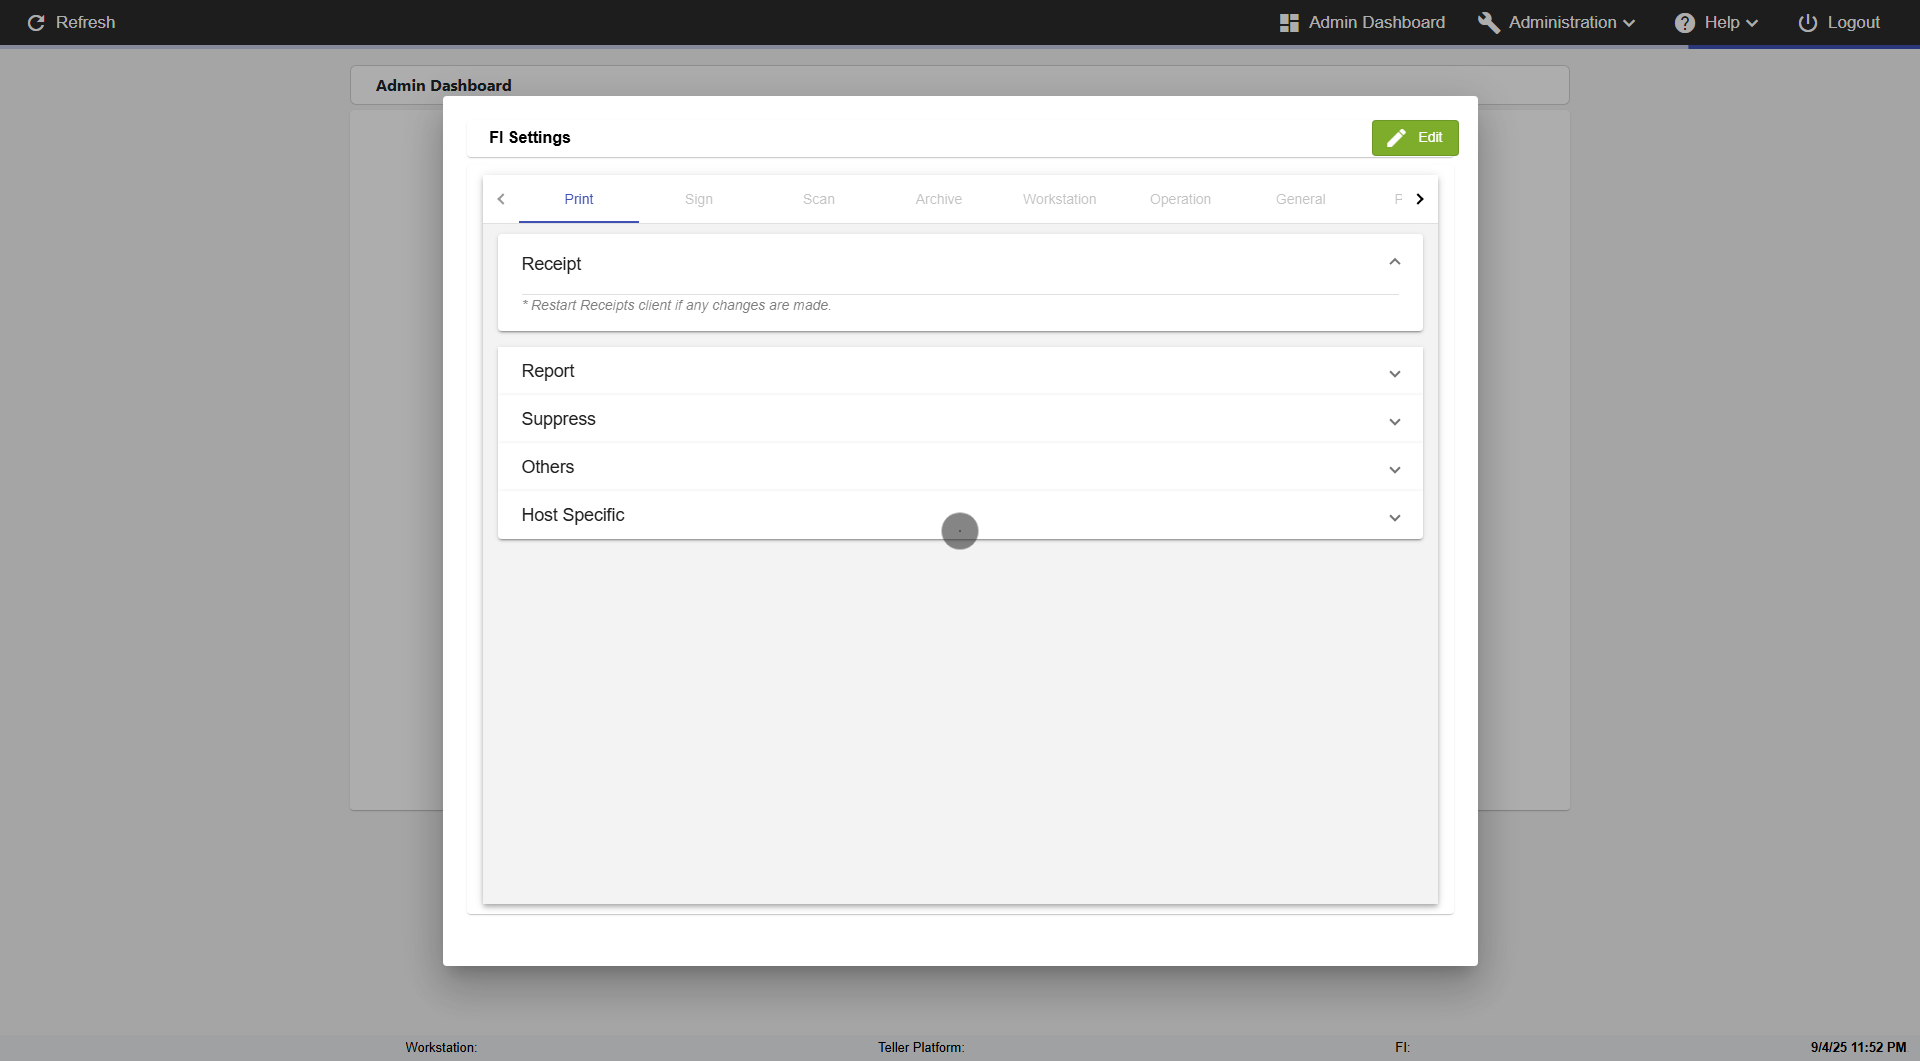Click the date and time in status bar

1858,1047
